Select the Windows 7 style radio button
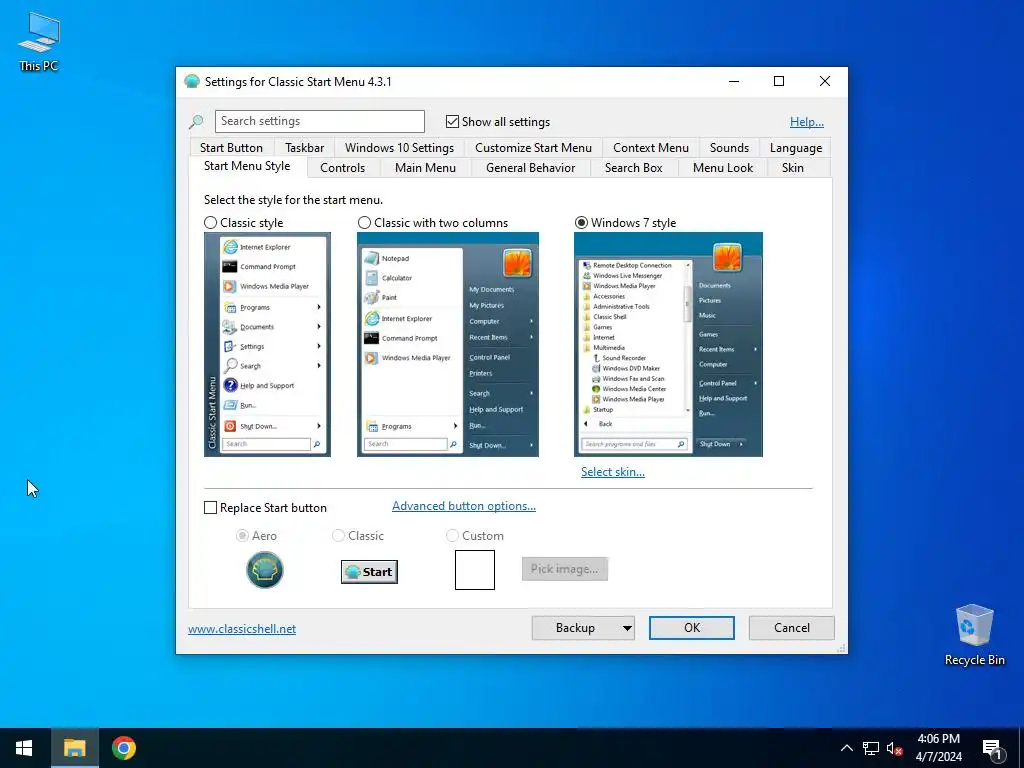This screenshot has height=768, width=1024. click(581, 223)
